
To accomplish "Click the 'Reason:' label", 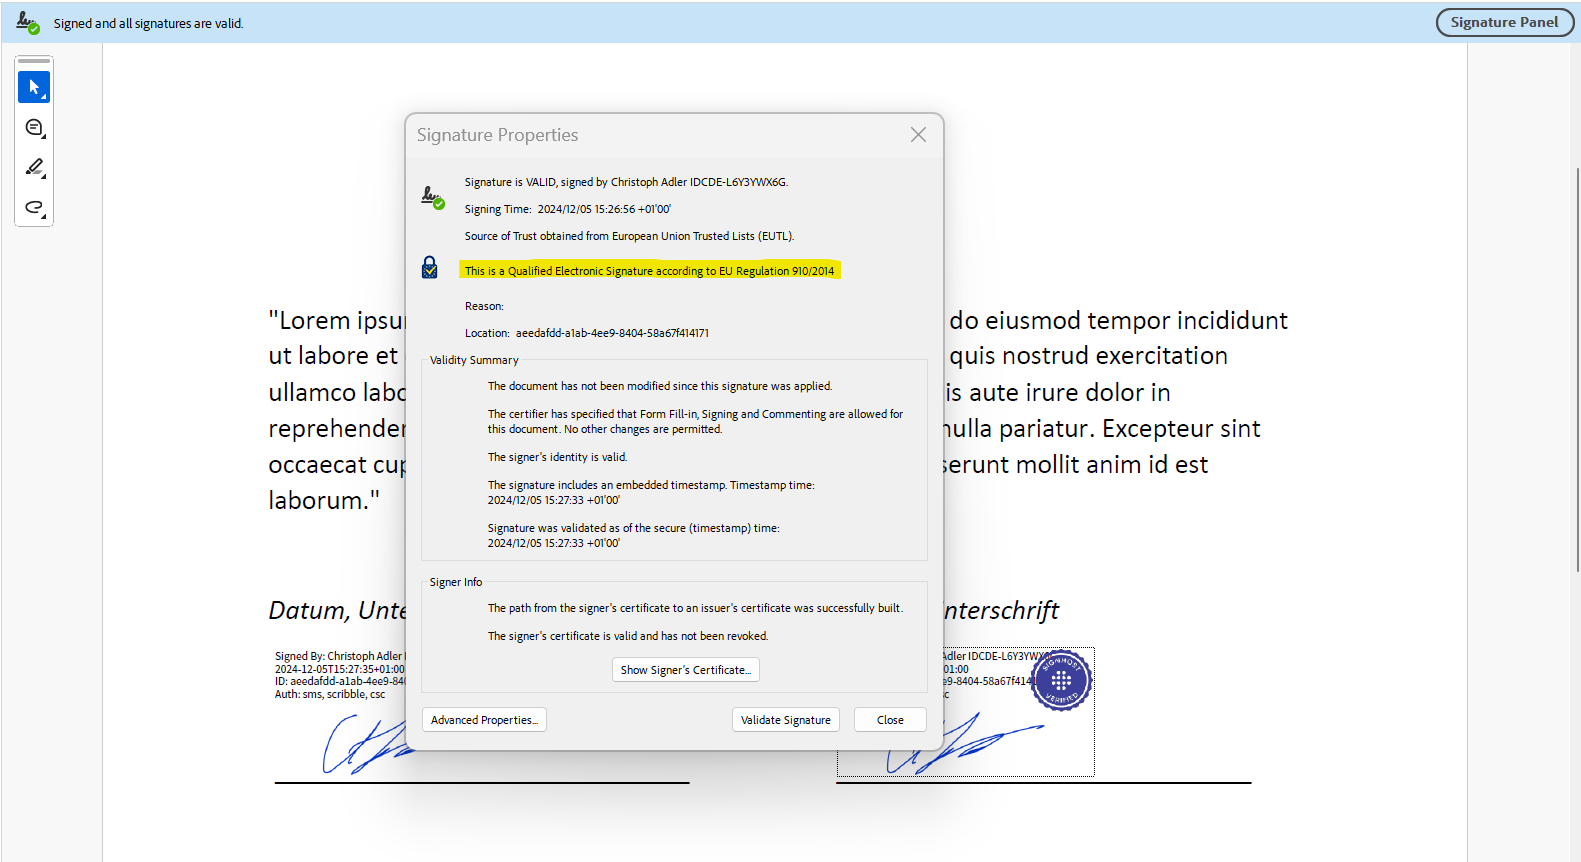I will click(484, 306).
